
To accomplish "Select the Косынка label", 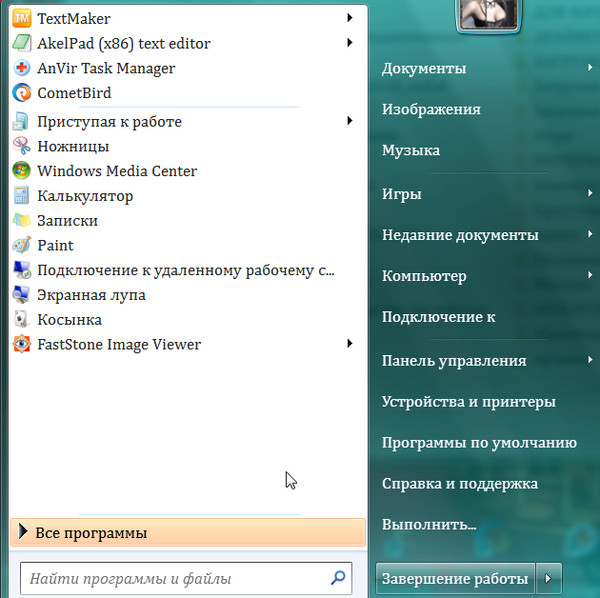I will 70,320.
